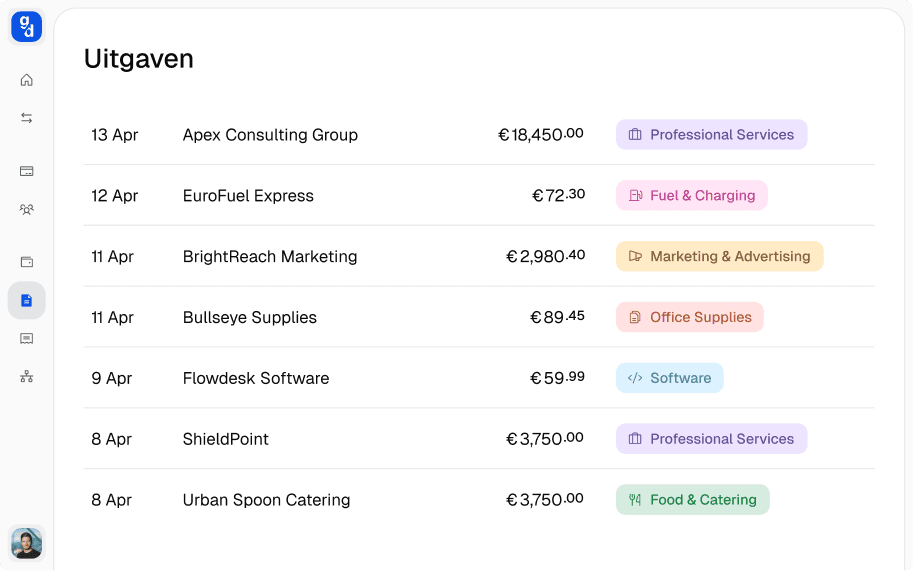Open the chat message icon in sidebar
The width and height of the screenshot is (913, 571).
27,339
